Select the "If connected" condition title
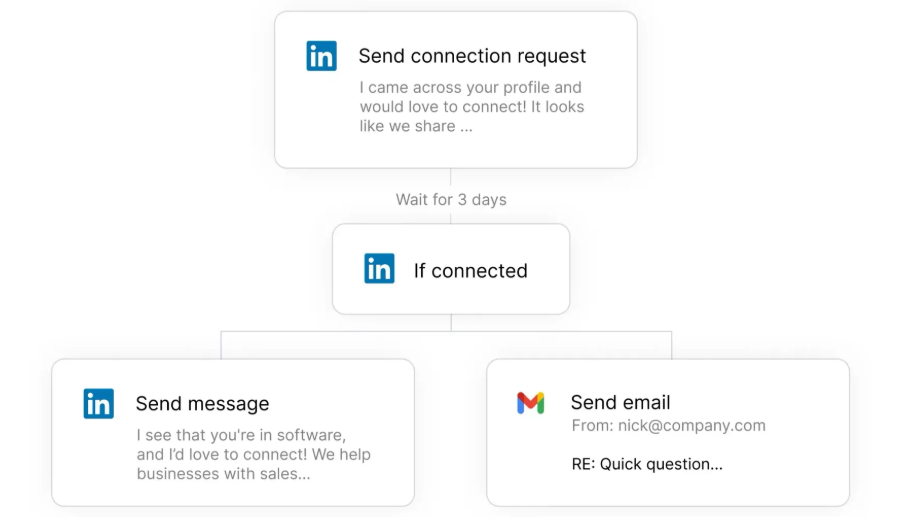The width and height of the screenshot is (909, 517). tap(470, 270)
